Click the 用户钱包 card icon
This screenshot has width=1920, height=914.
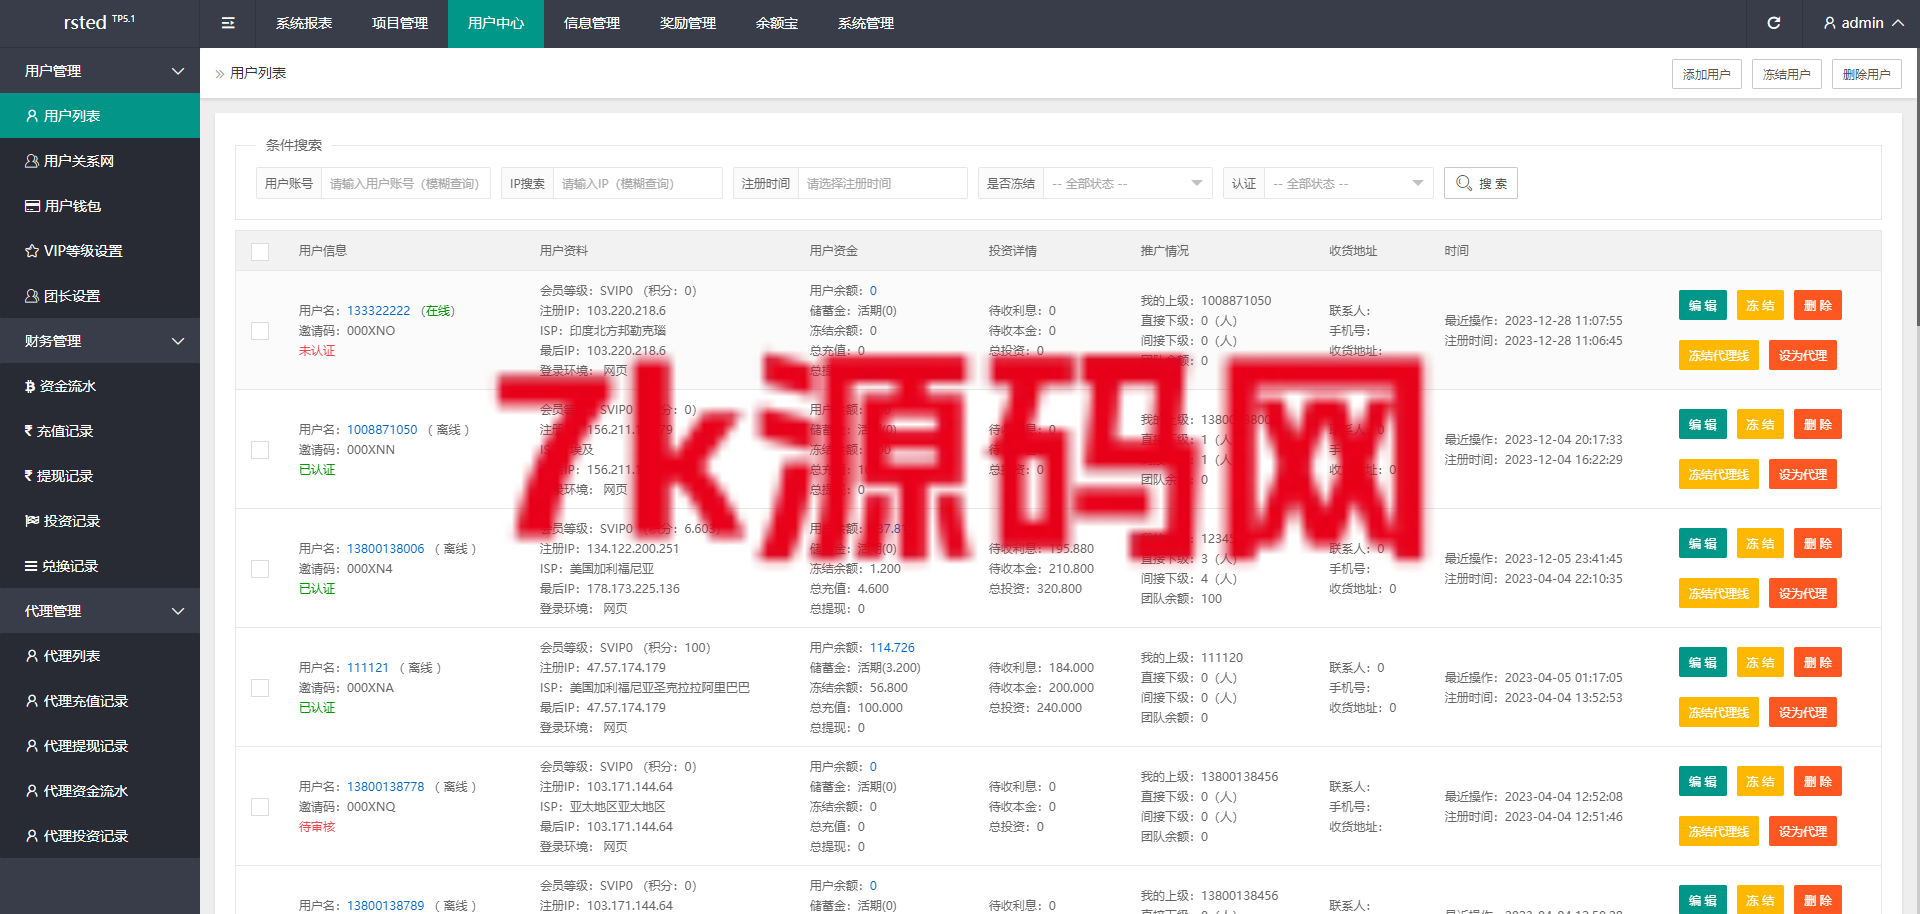tap(32, 206)
